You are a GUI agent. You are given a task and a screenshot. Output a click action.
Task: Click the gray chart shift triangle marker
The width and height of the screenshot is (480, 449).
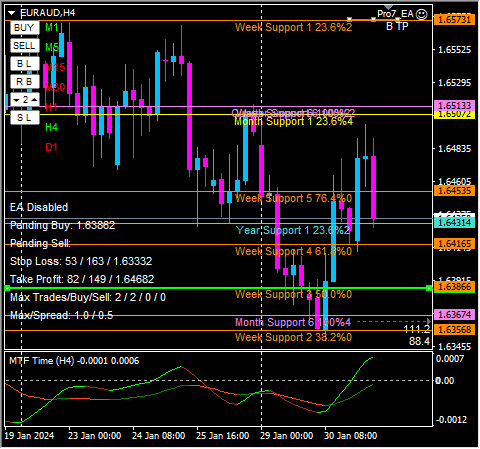pos(388,8)
